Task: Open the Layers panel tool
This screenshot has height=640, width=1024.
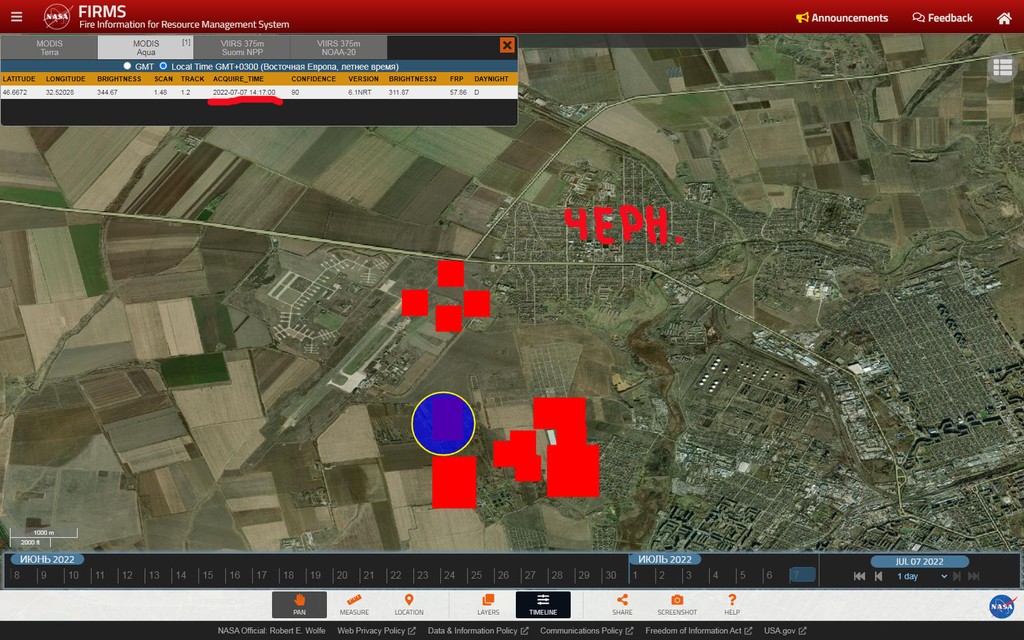Action: (x=488, y=604)
